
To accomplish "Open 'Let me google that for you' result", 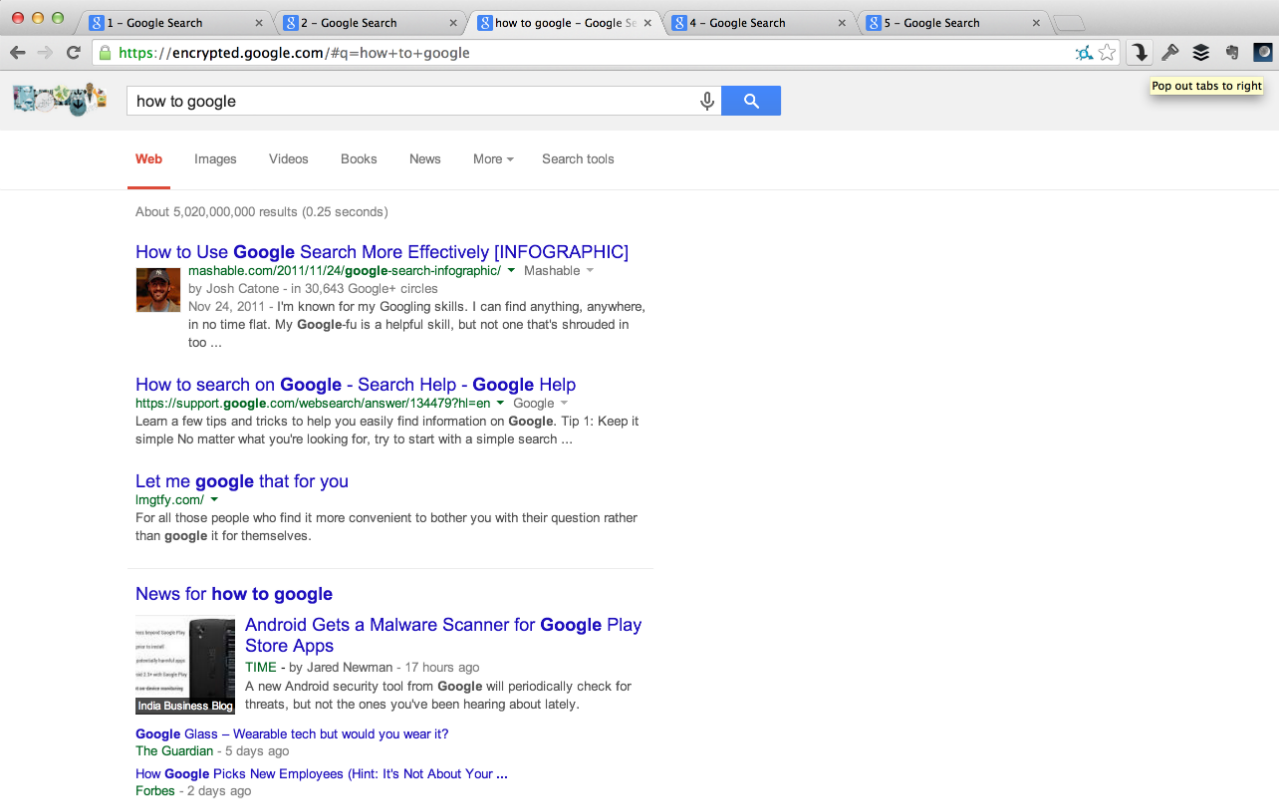I will [x=242, y=481].
